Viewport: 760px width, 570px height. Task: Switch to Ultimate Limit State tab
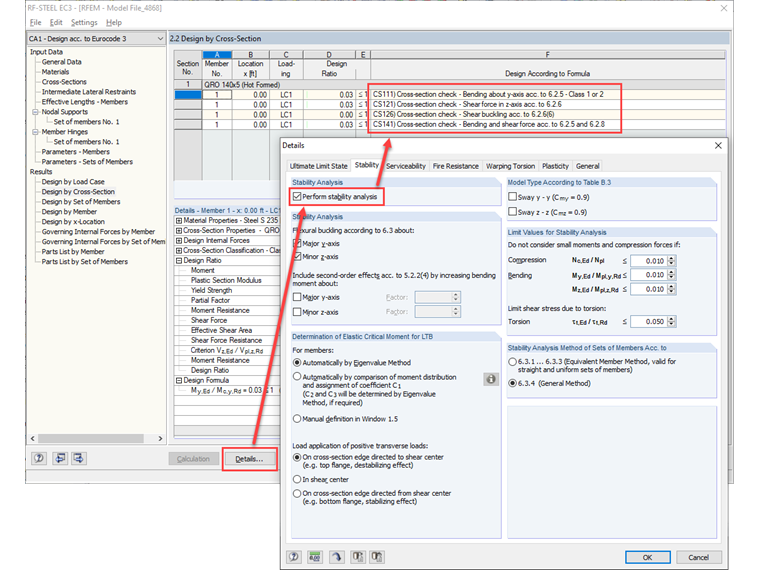point(318,166)
